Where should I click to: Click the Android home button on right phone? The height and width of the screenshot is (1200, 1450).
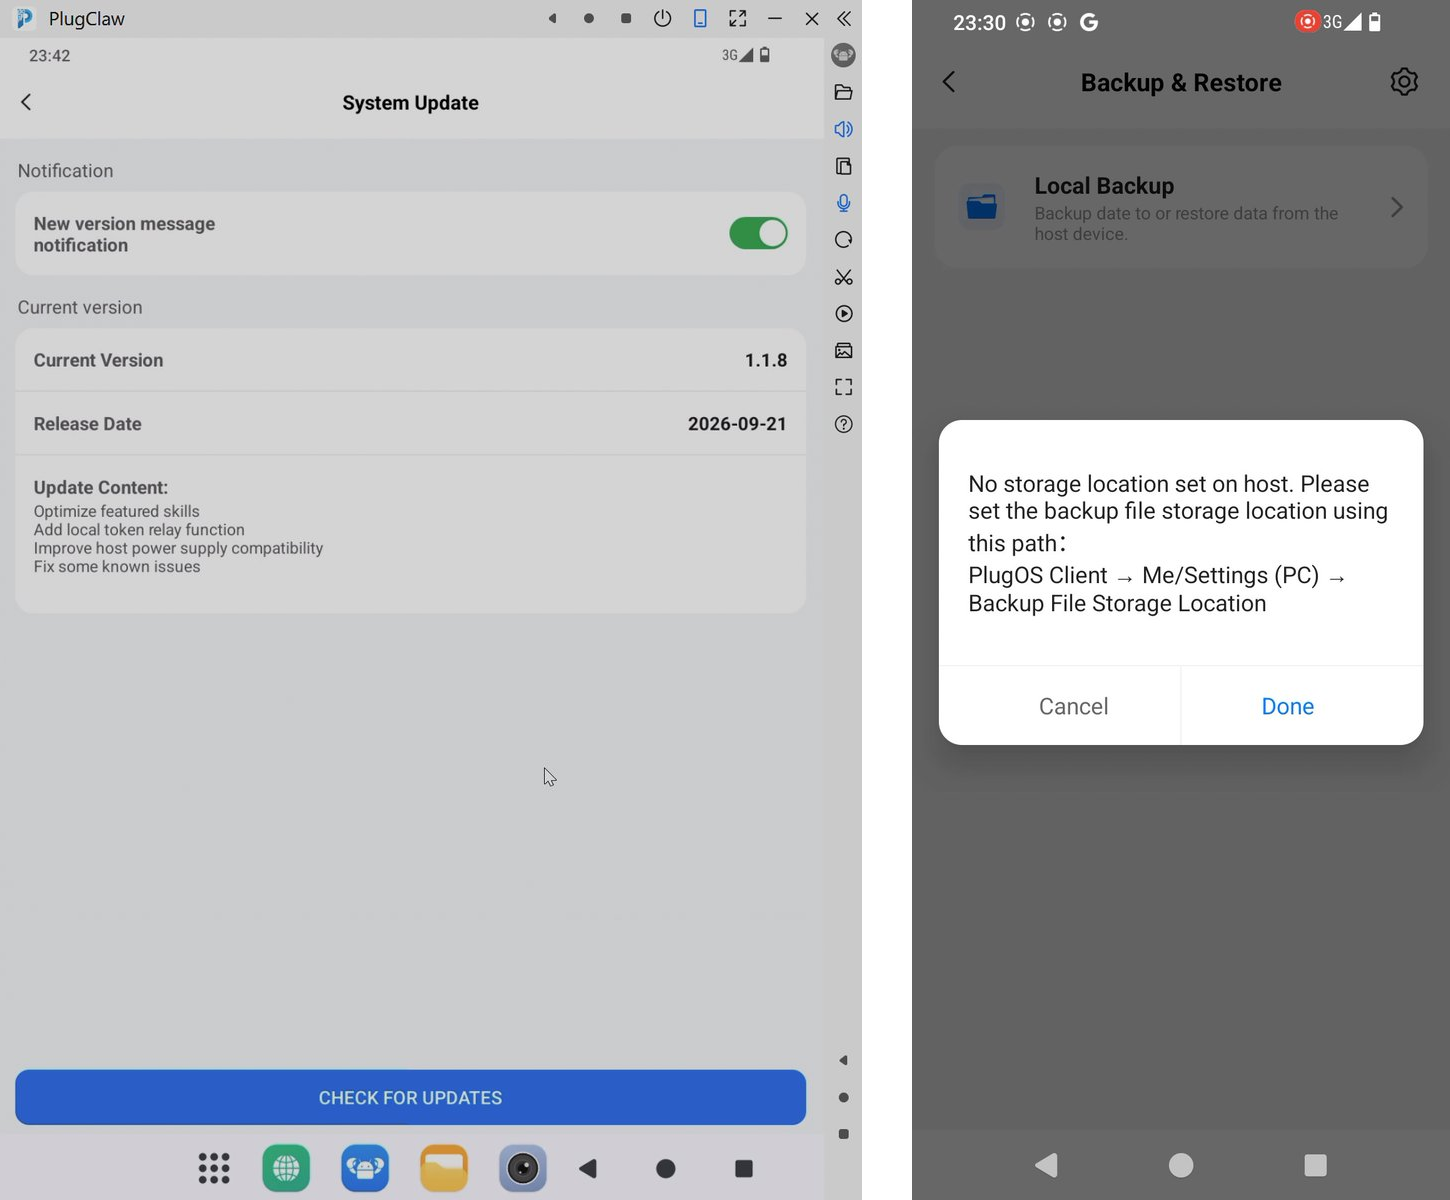click(x=1181, y=1165)
